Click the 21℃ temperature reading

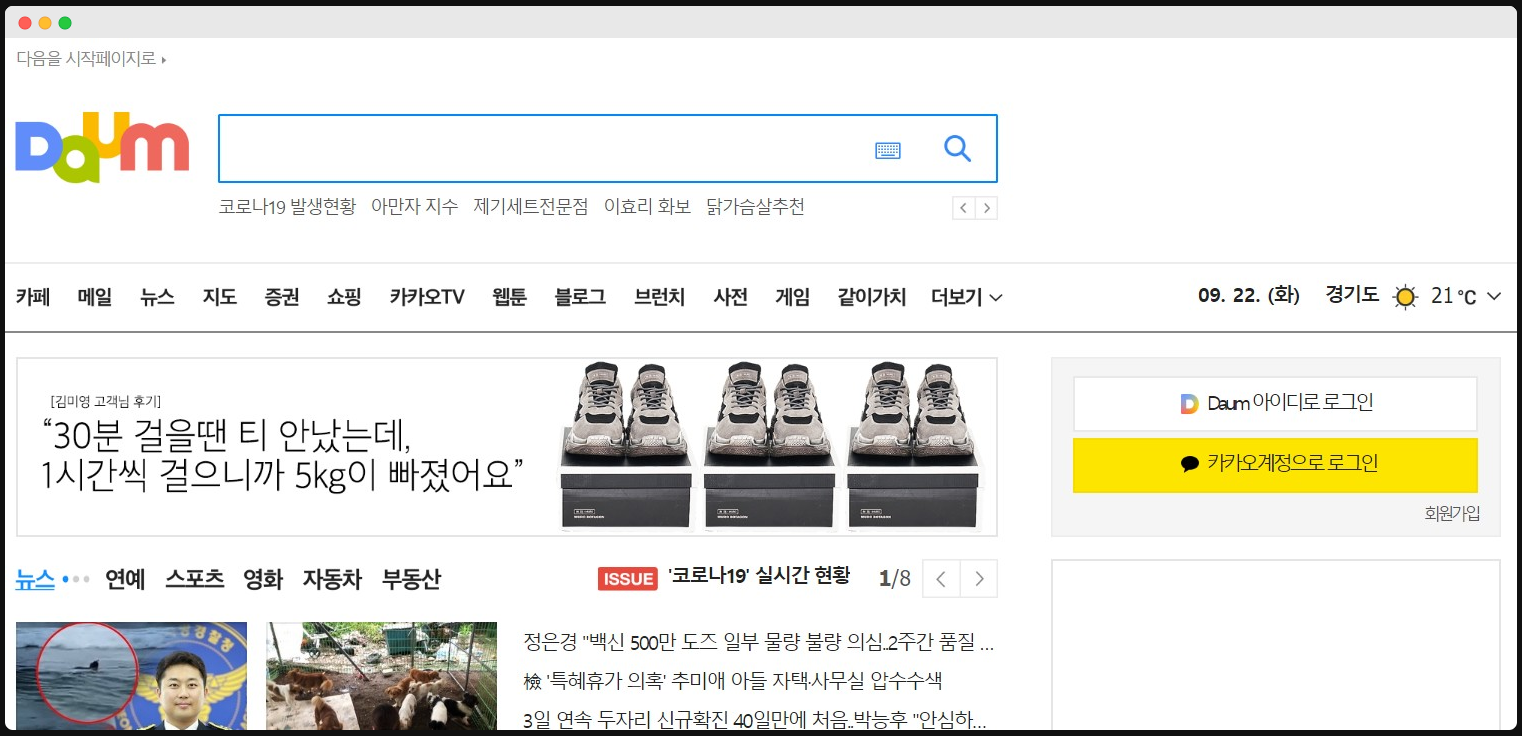coord(1453,297)
